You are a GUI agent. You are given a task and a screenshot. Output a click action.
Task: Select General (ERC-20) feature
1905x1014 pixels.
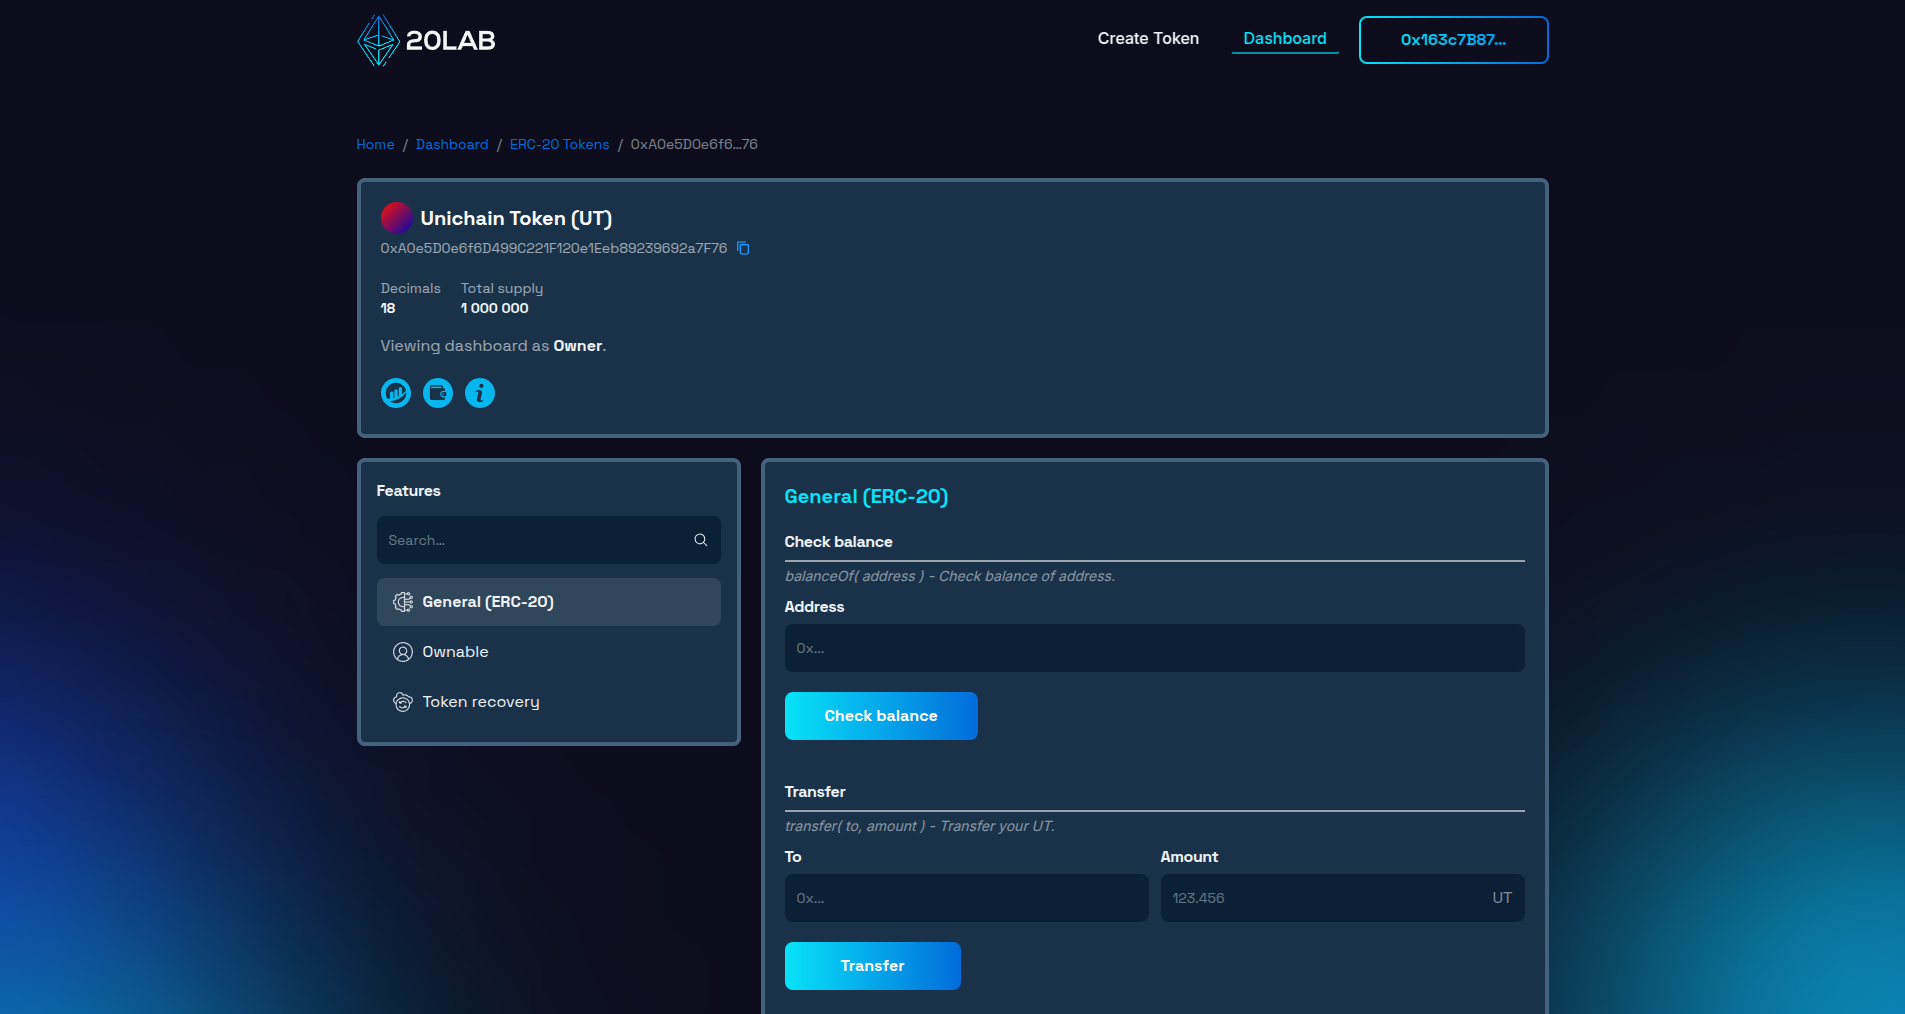pos(548,602)
